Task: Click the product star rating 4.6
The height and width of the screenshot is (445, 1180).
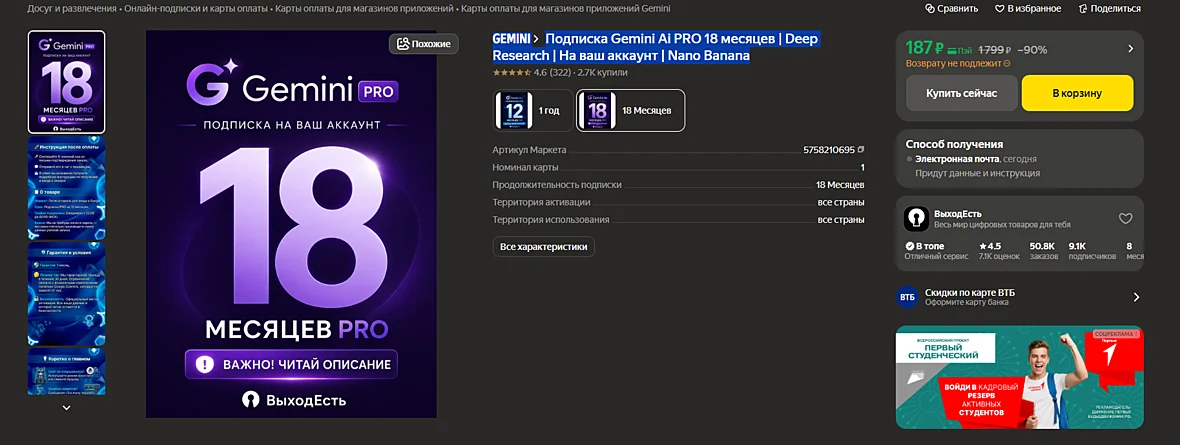Action: pyautogui.click(x=519, y=73)
